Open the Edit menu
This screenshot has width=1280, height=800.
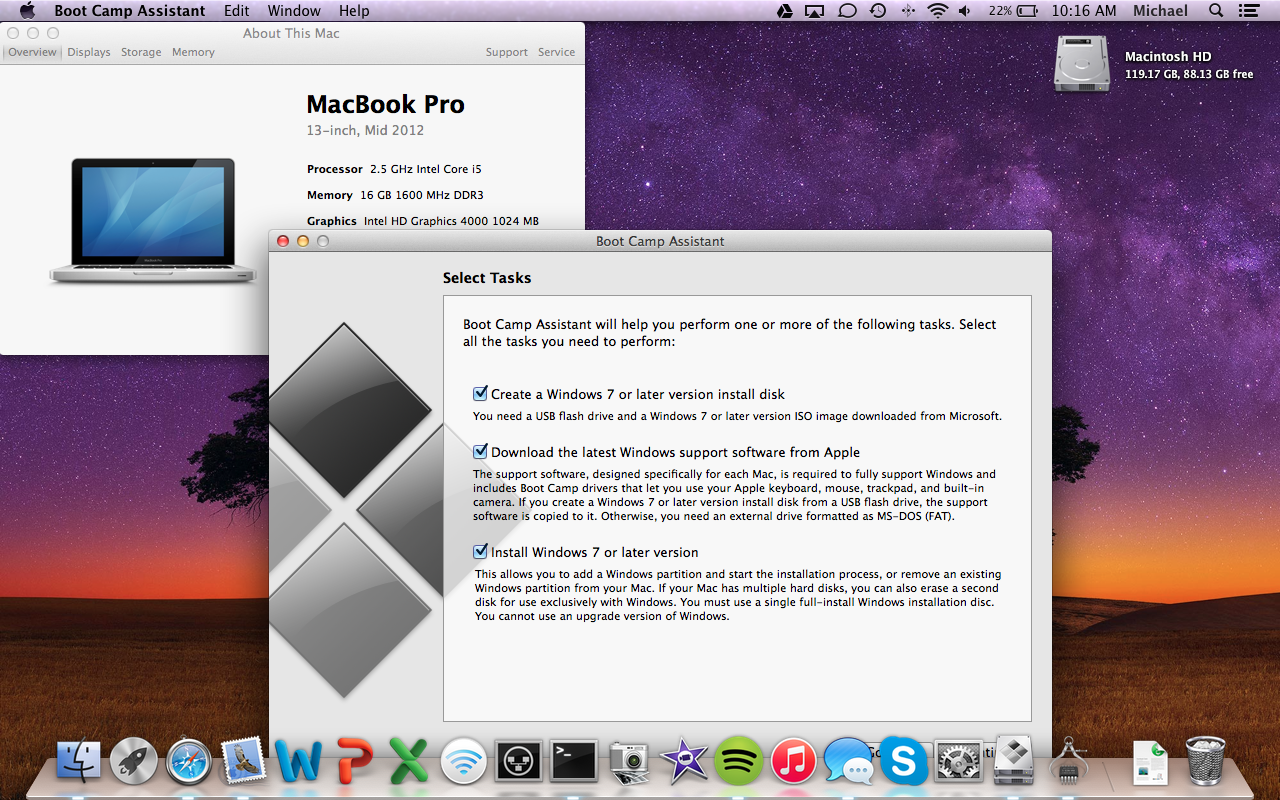(237, 11)
